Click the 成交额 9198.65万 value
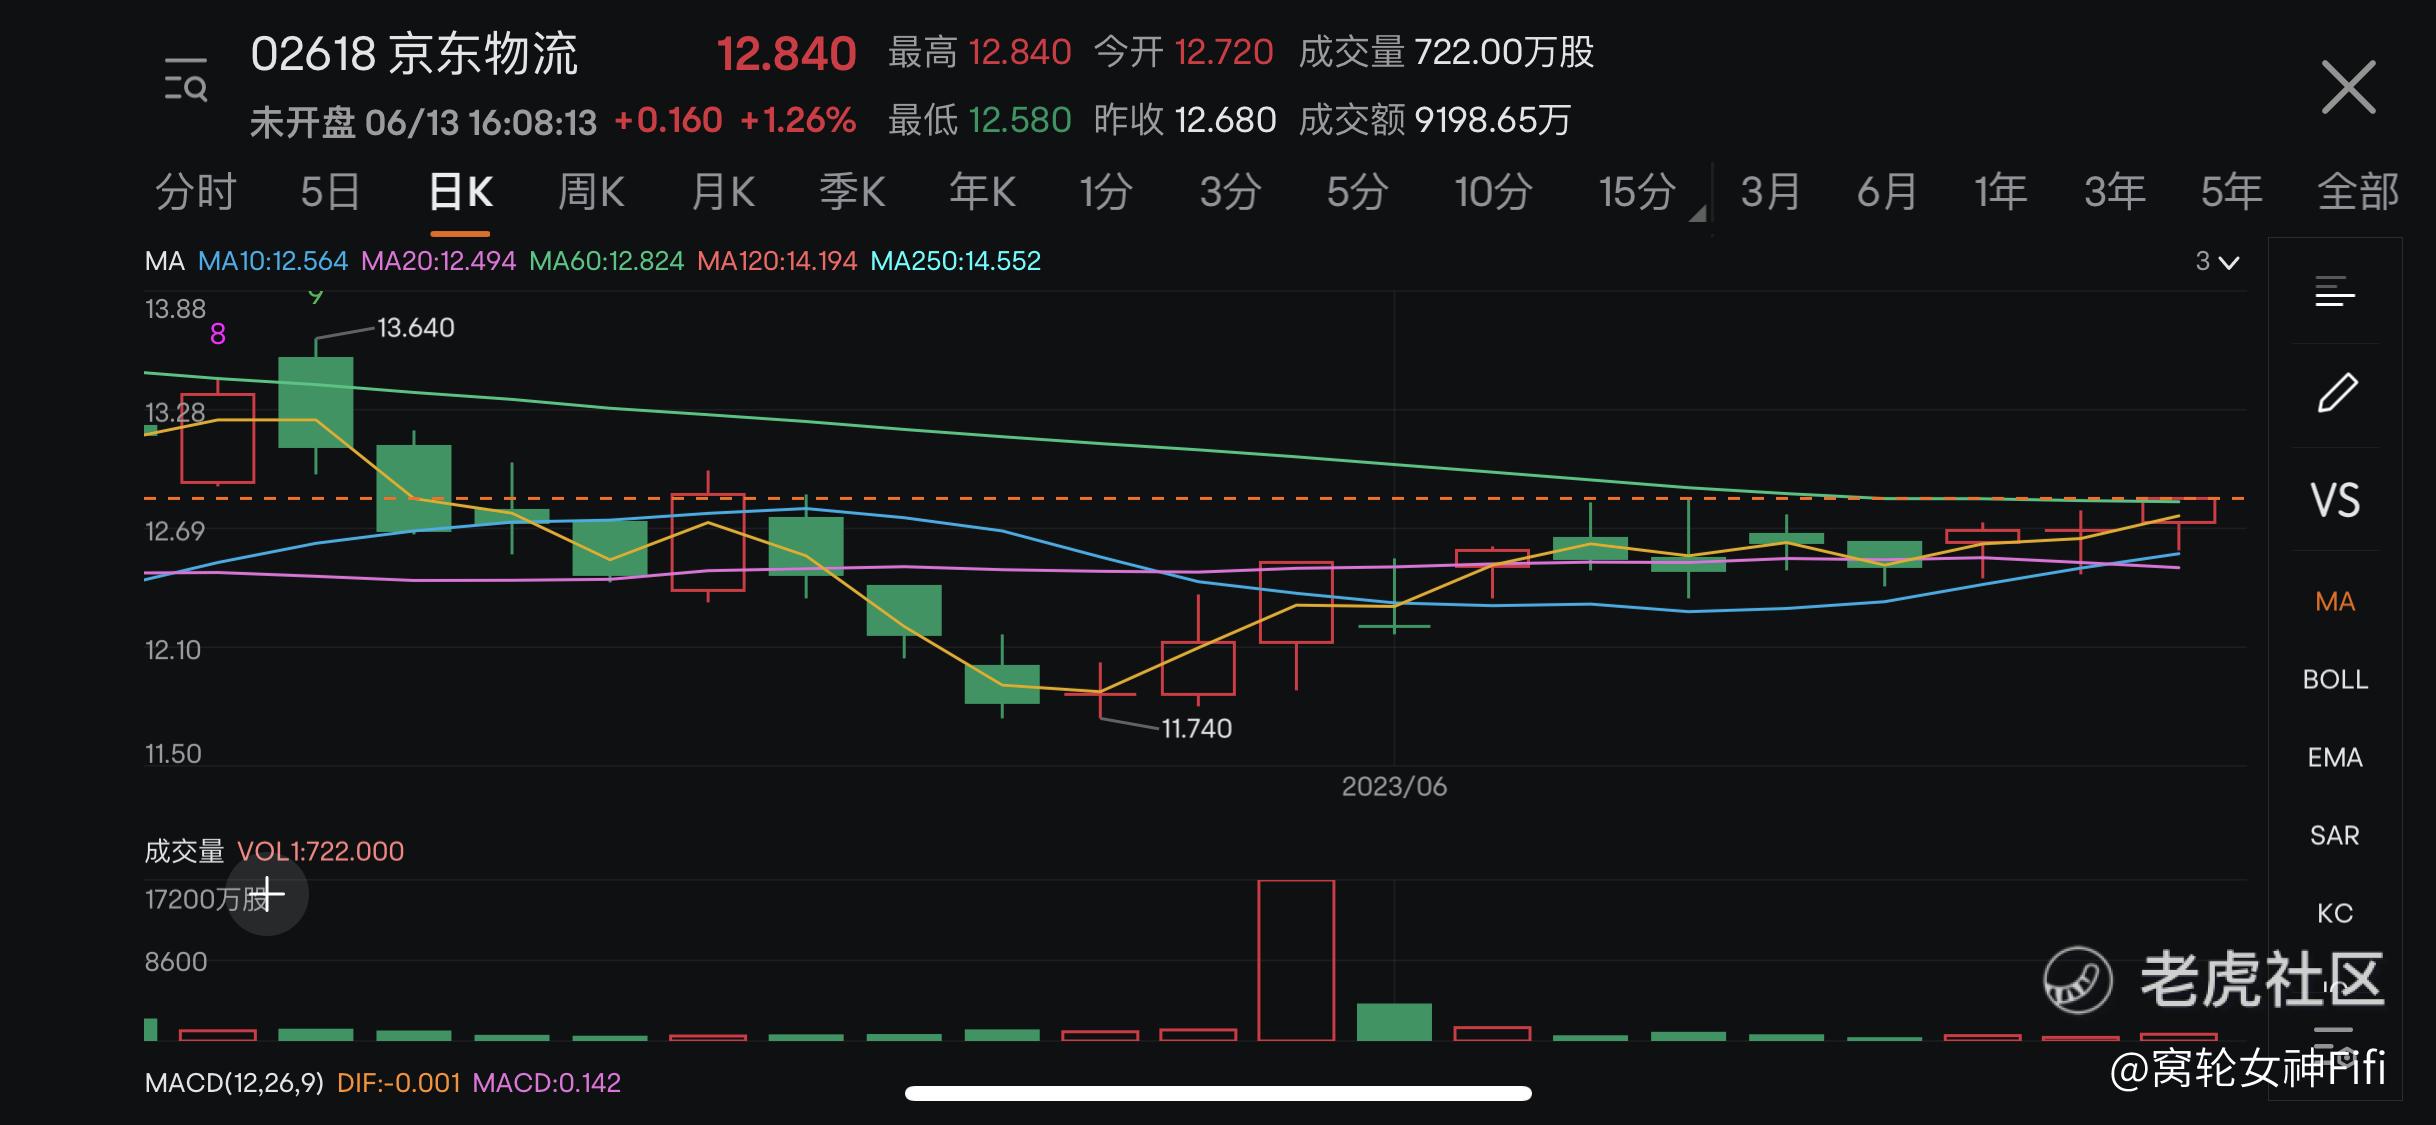The height and width of the screenshot is (1125, 2436). pos(1435,120)
